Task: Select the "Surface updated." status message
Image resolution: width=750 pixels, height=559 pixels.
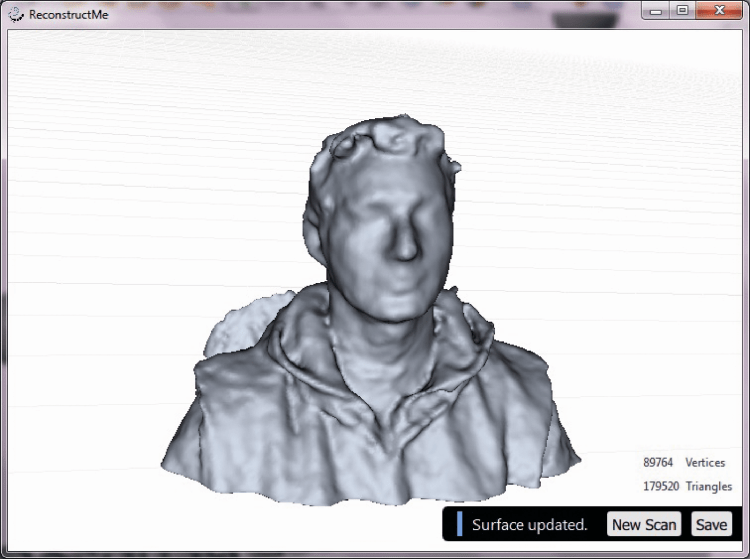Action: pos(529,524)
